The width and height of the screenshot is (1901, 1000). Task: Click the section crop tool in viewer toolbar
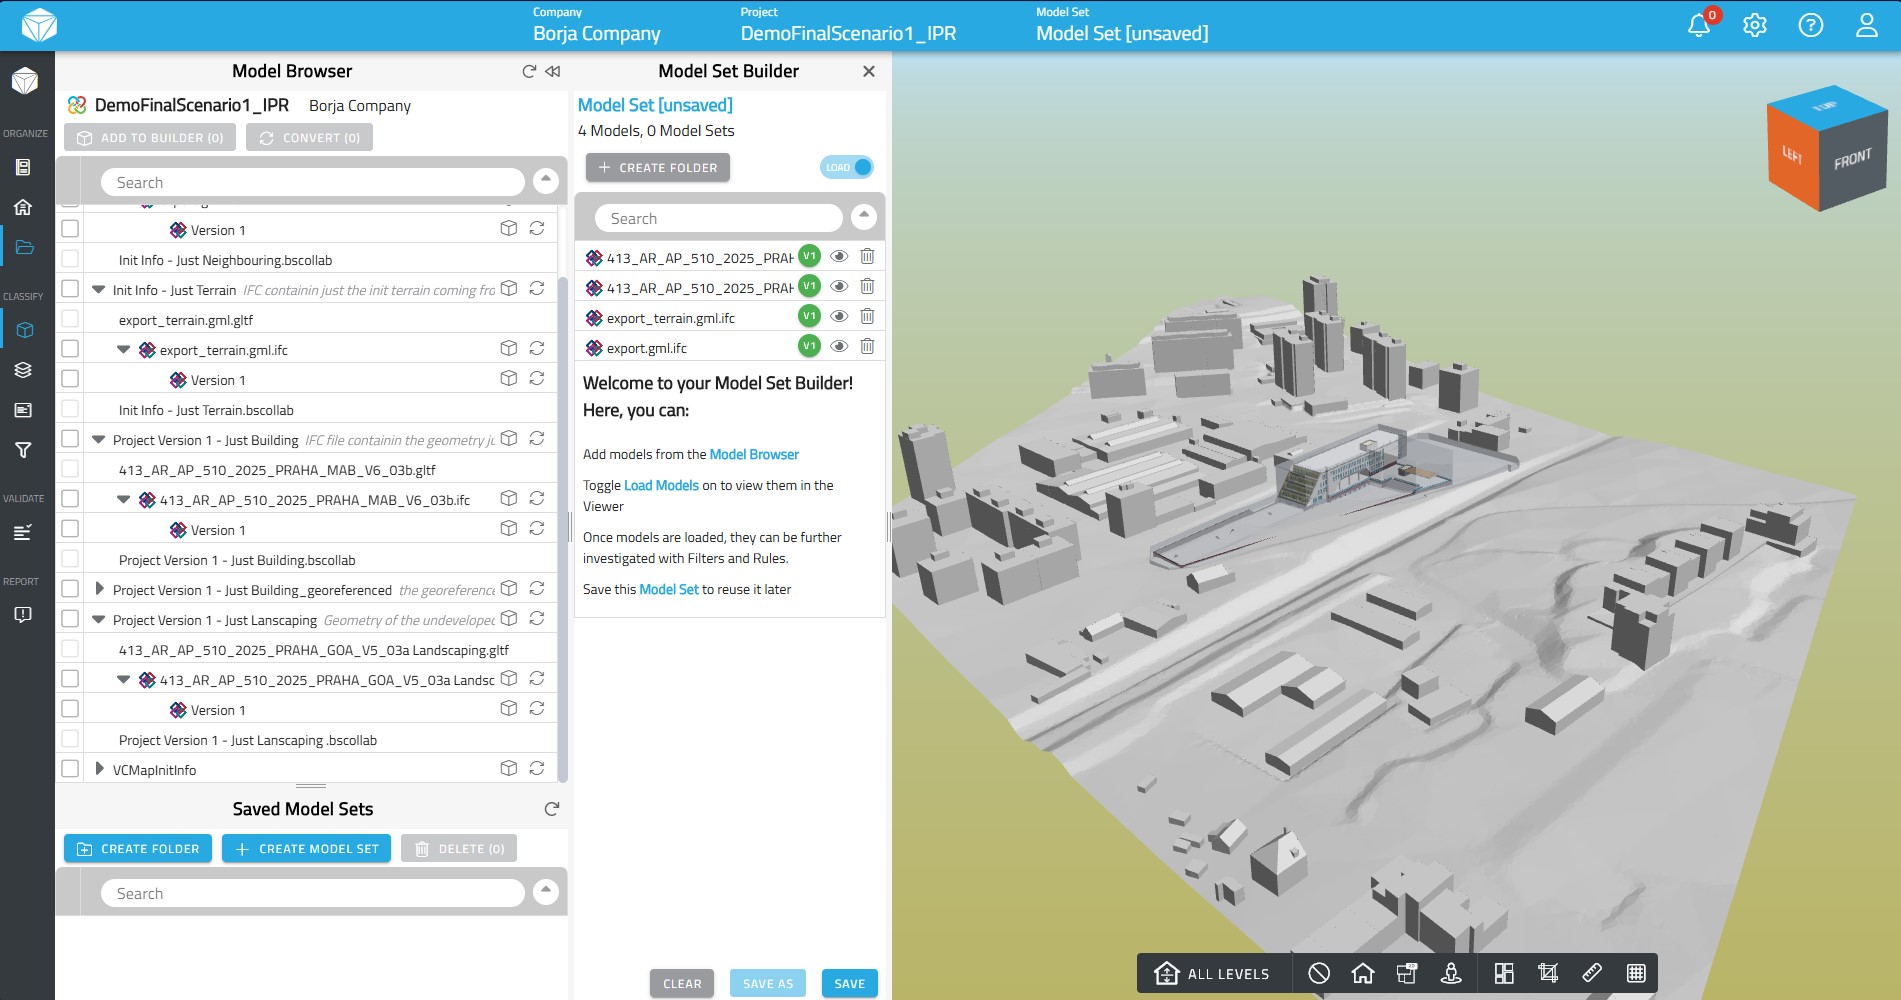[x=1548, y=973]
